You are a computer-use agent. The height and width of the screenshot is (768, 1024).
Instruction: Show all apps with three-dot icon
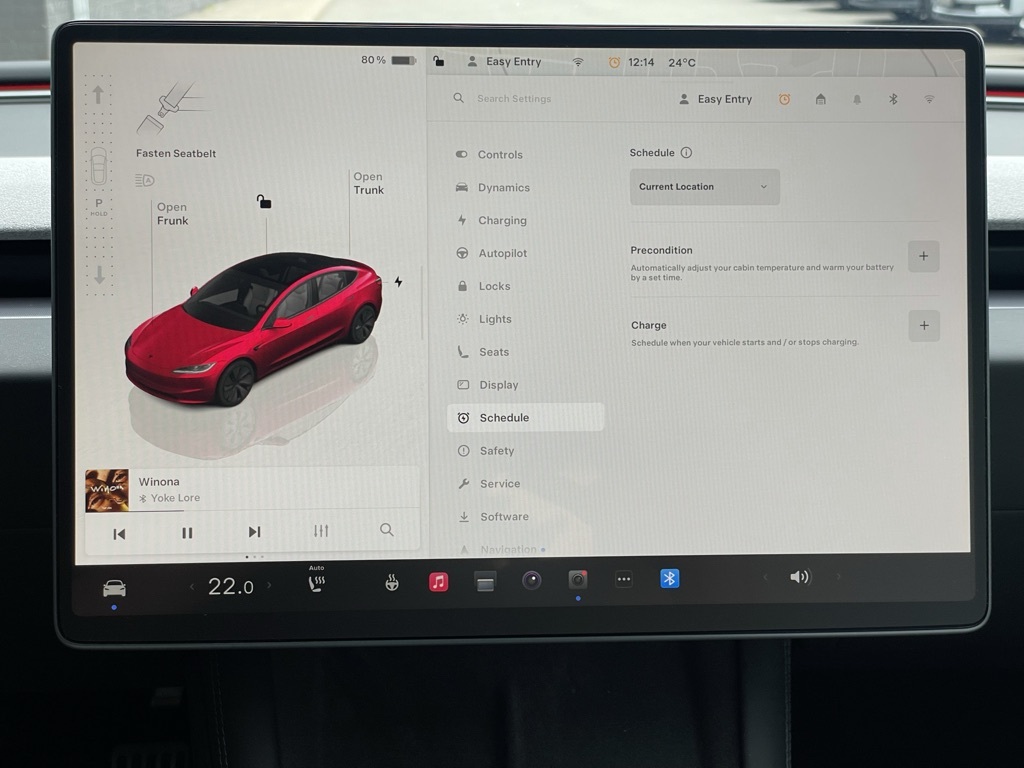[x=624, y=580]
